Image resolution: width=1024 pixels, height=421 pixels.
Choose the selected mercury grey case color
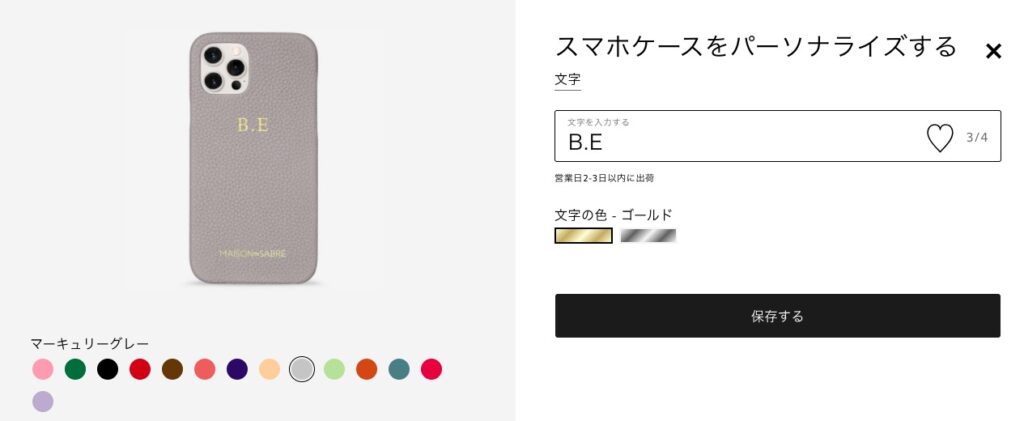coord(302,369)
